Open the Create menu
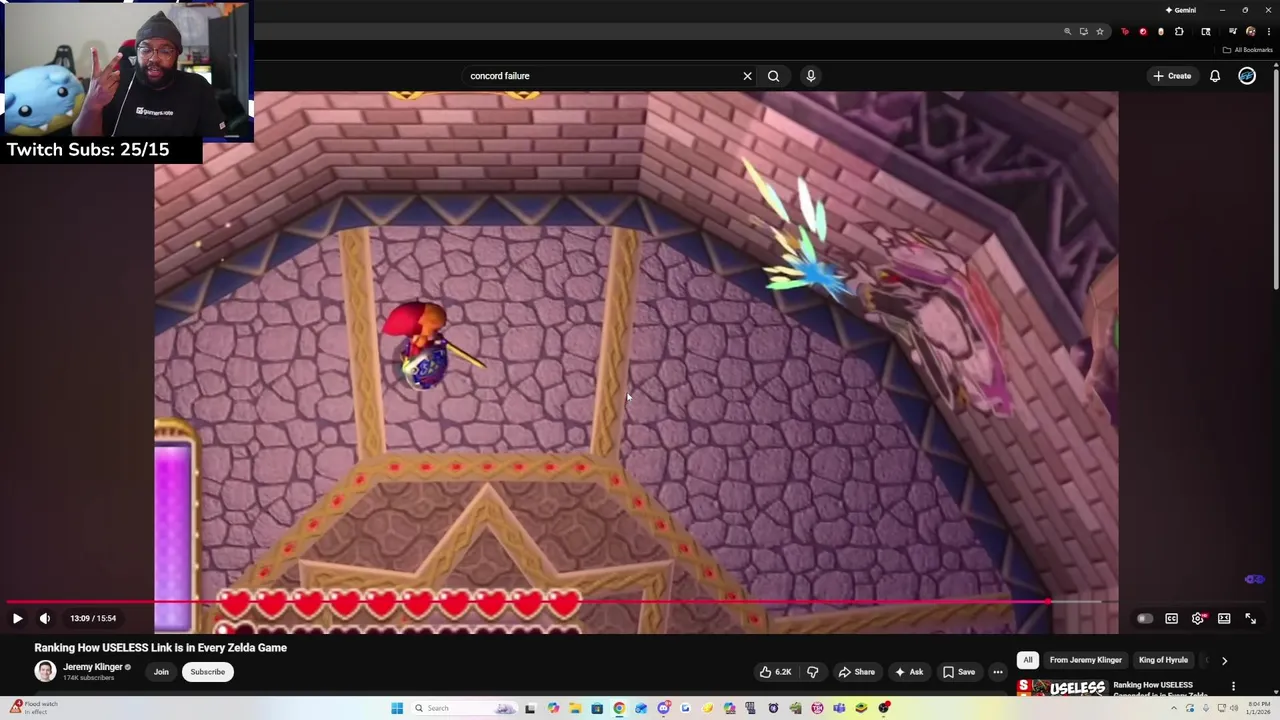 pyautogui.click(x=1172, y=76)
